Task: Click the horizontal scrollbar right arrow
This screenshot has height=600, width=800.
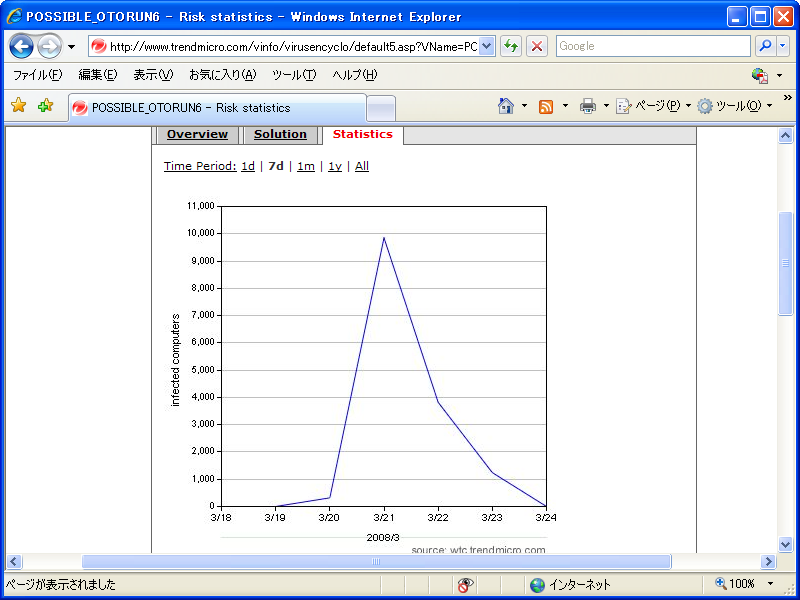Action: click(768, 562)
